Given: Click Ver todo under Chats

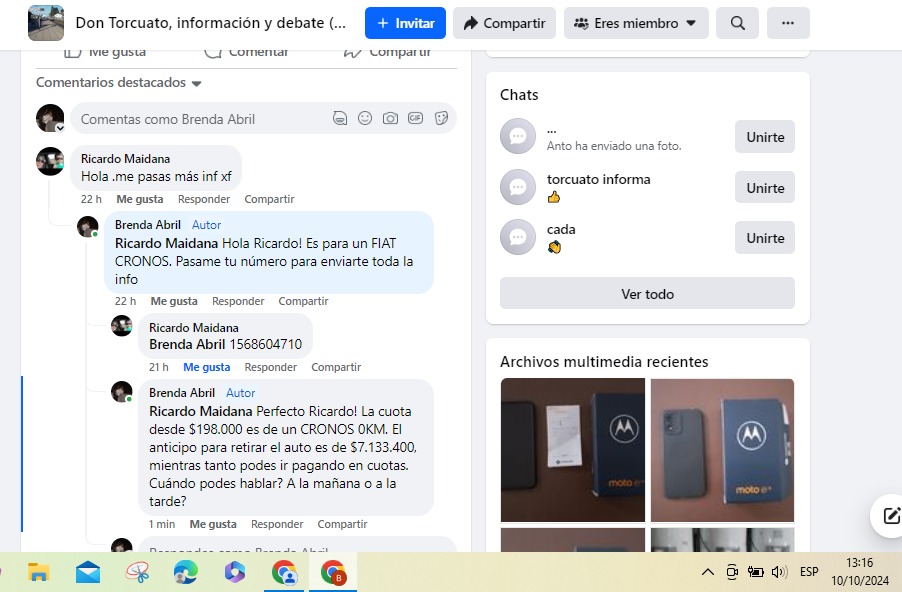Looking at the screenshot, I should pyautogui.click(x=647, y=294).
